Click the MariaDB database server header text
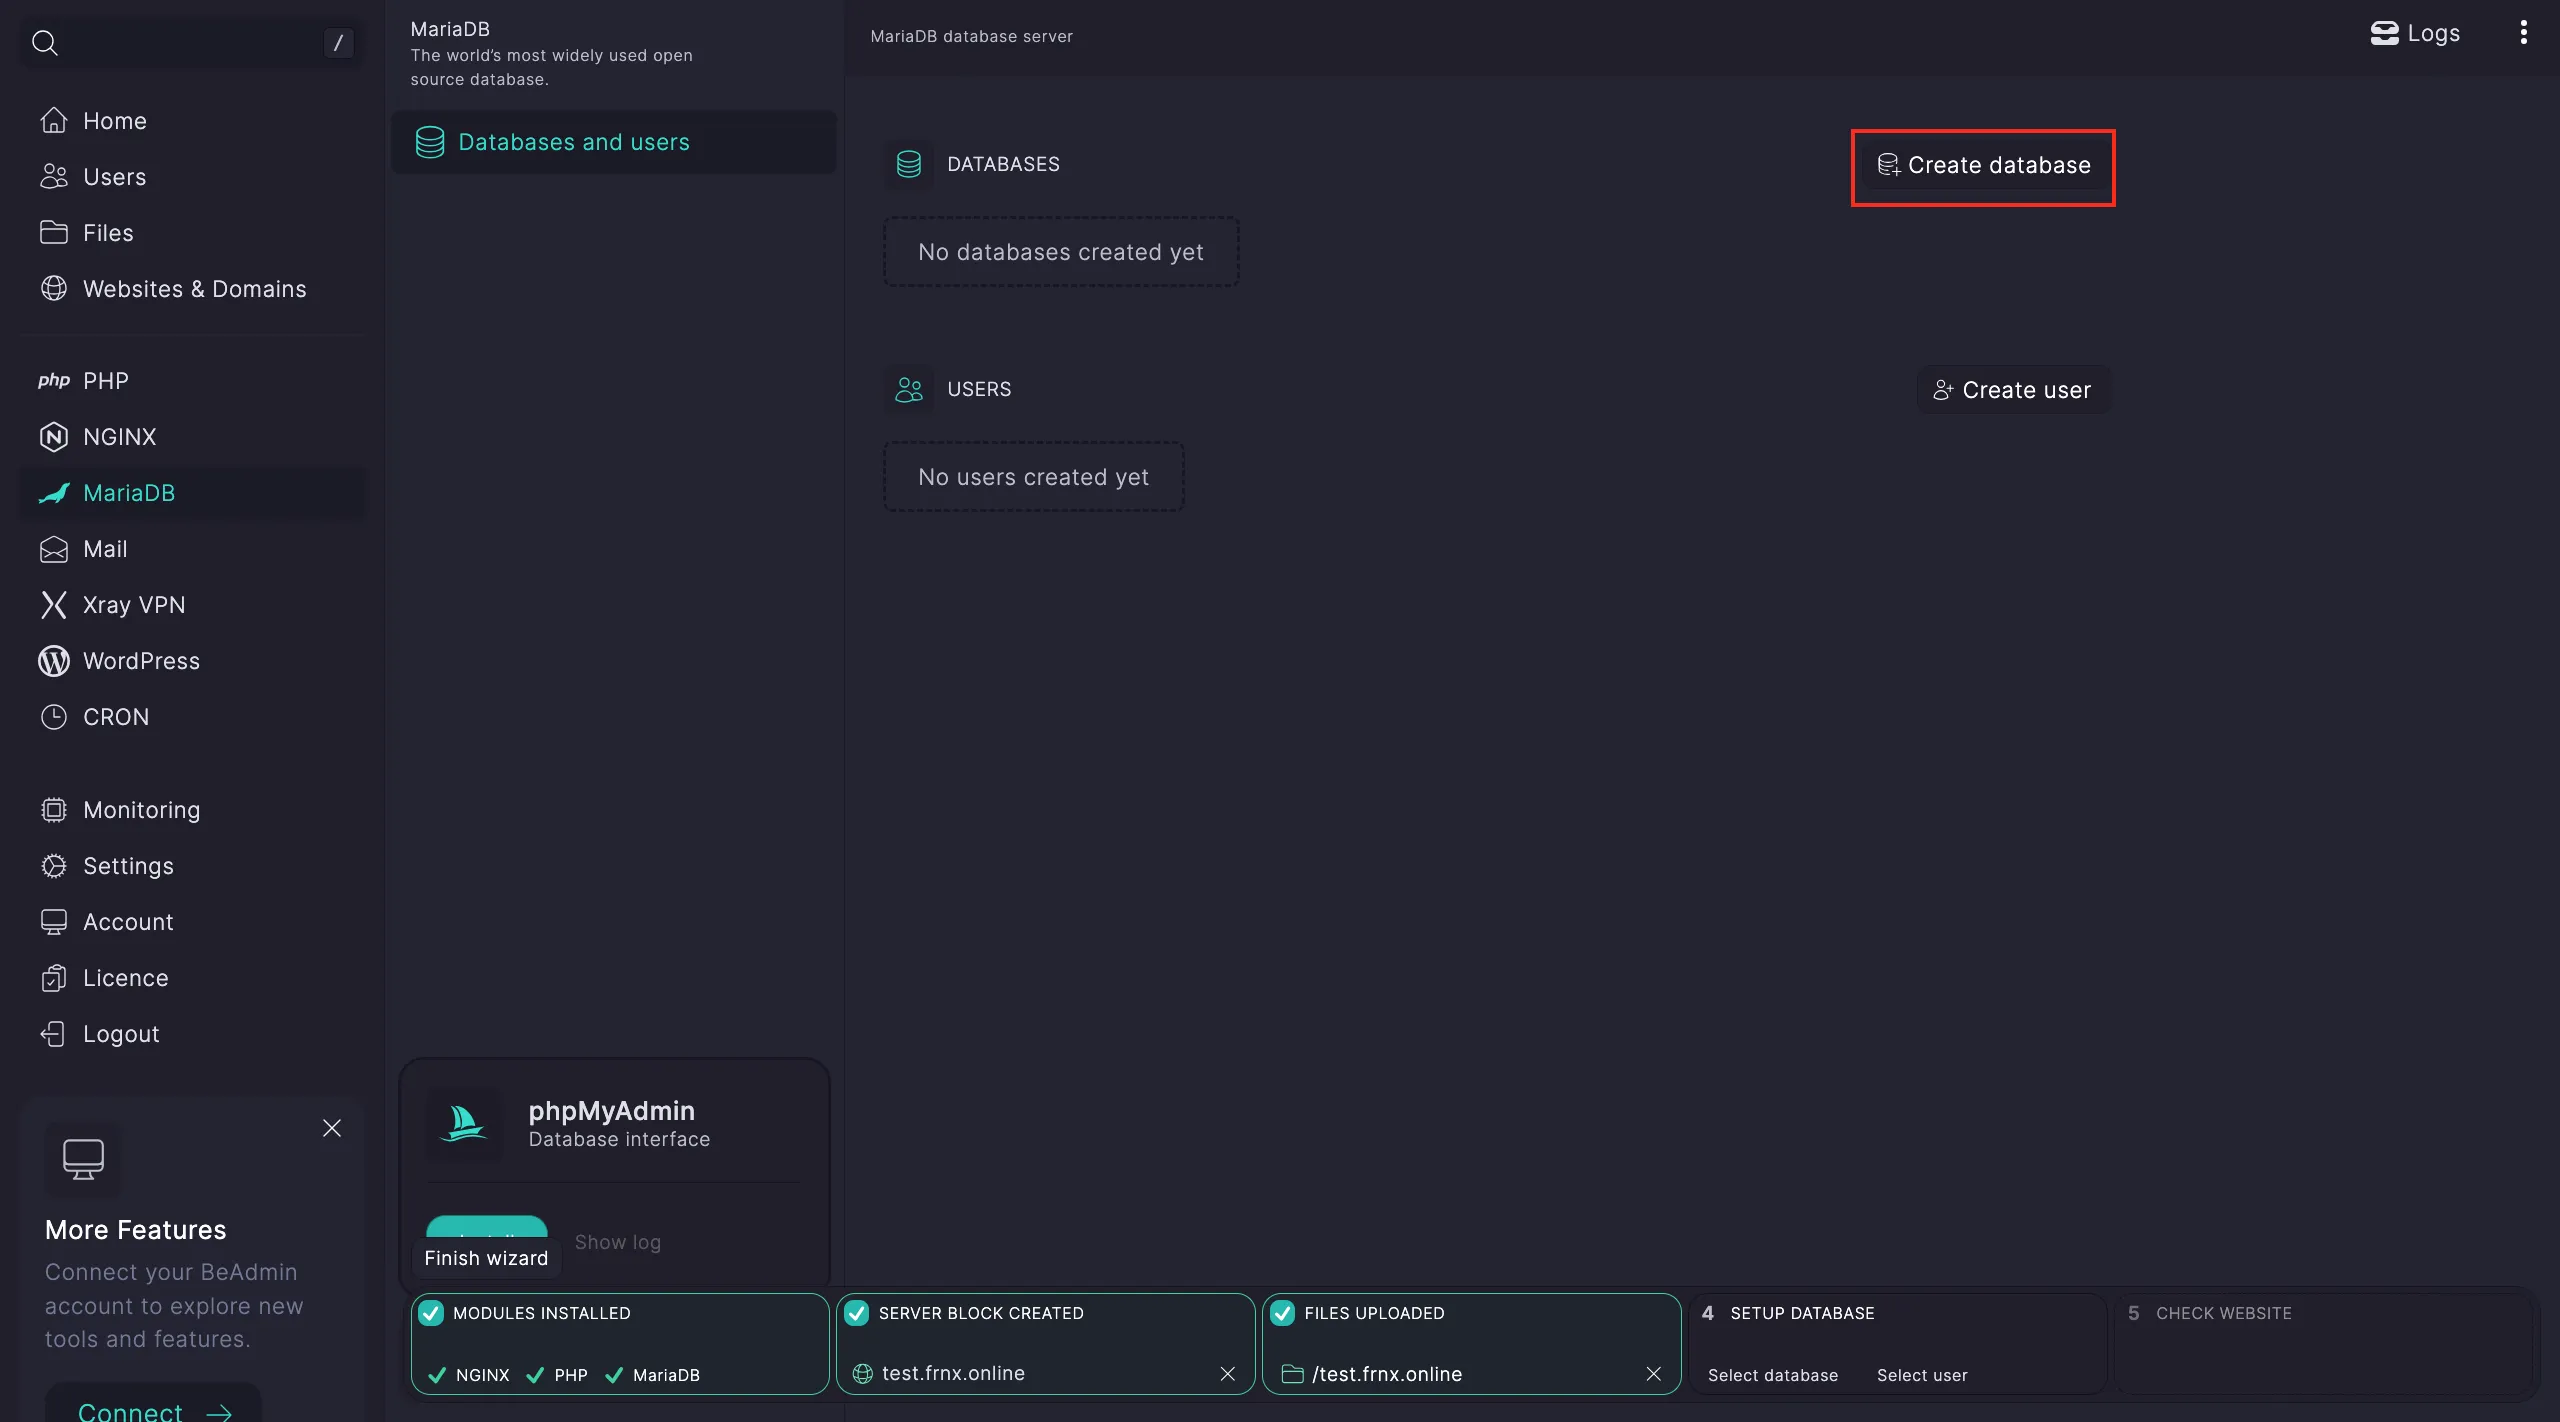This screenshot has height=1422, width=2560. 971,36
